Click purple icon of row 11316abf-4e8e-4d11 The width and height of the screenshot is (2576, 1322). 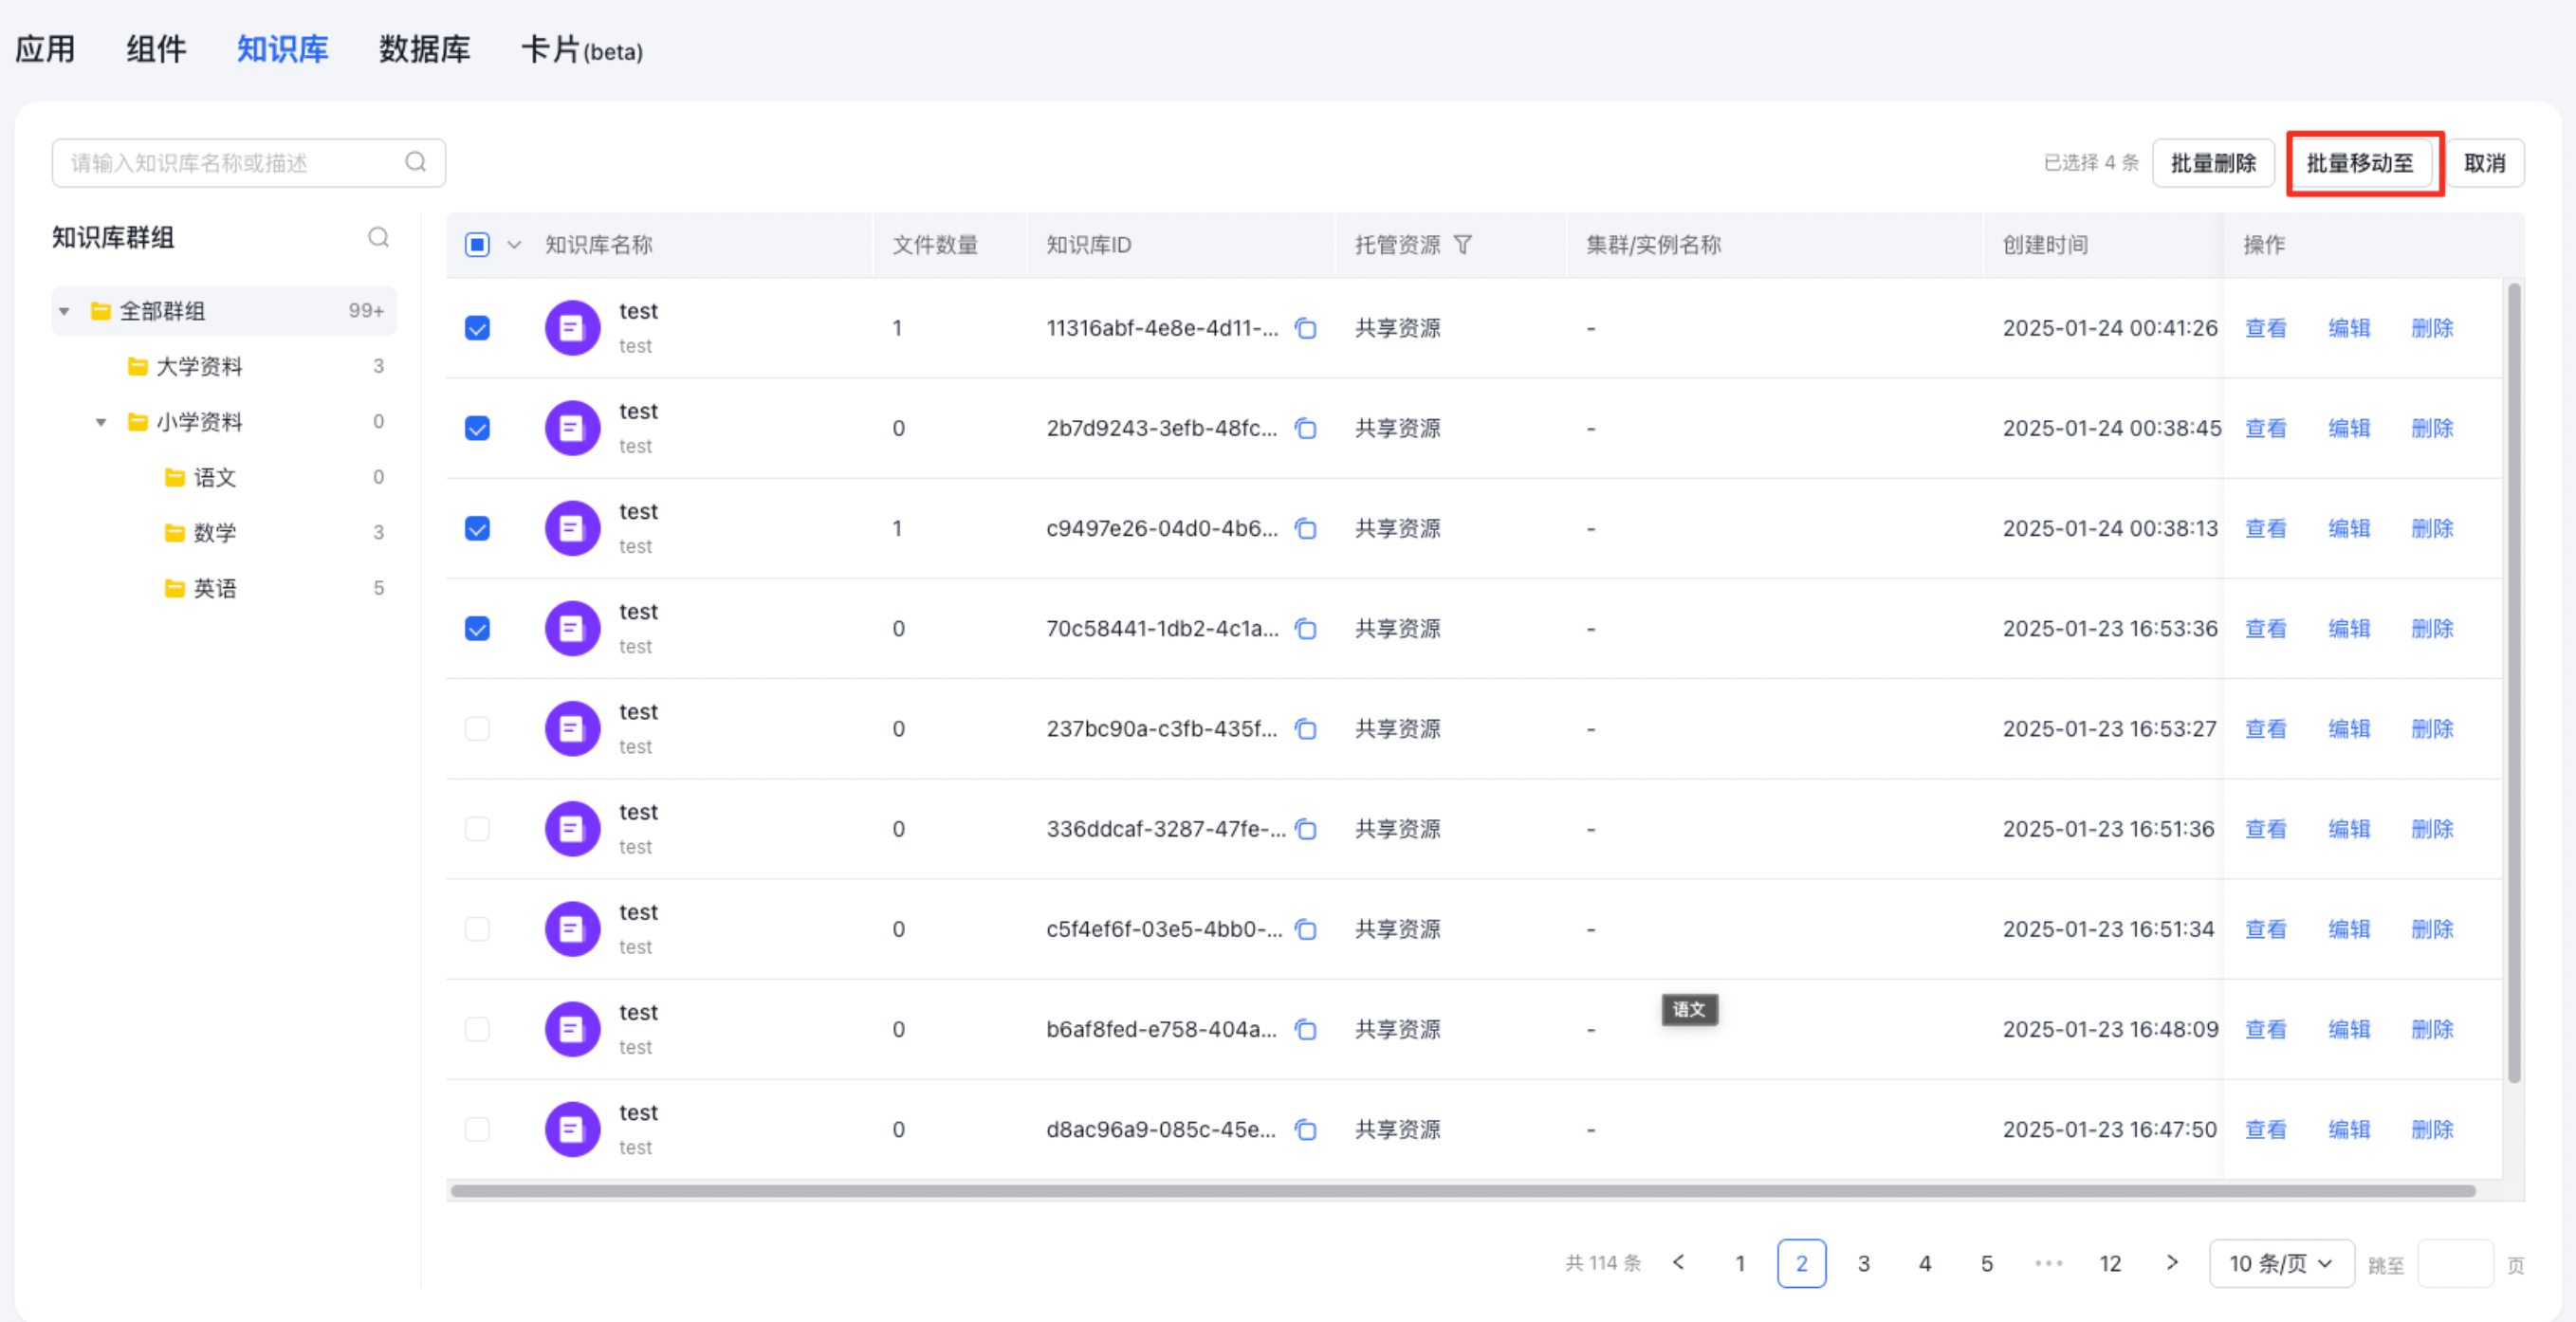point(572,328)
